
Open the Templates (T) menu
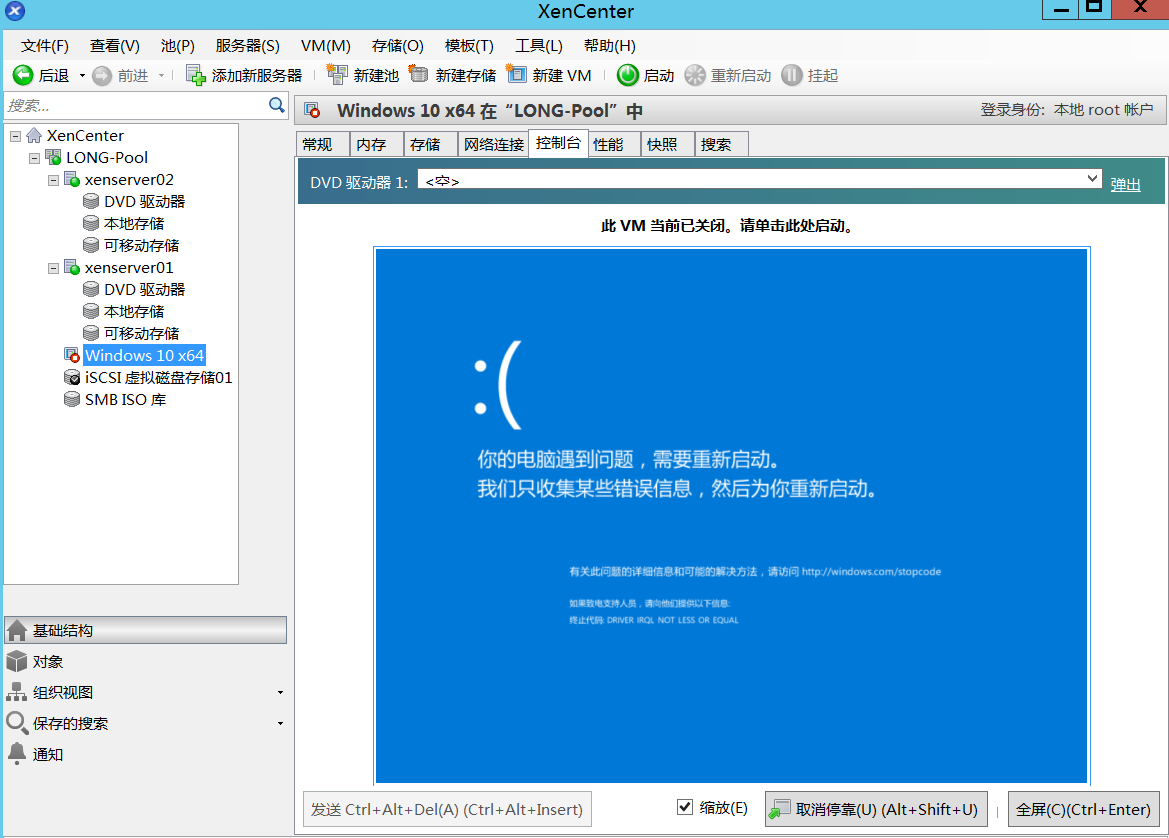point(469,46)
